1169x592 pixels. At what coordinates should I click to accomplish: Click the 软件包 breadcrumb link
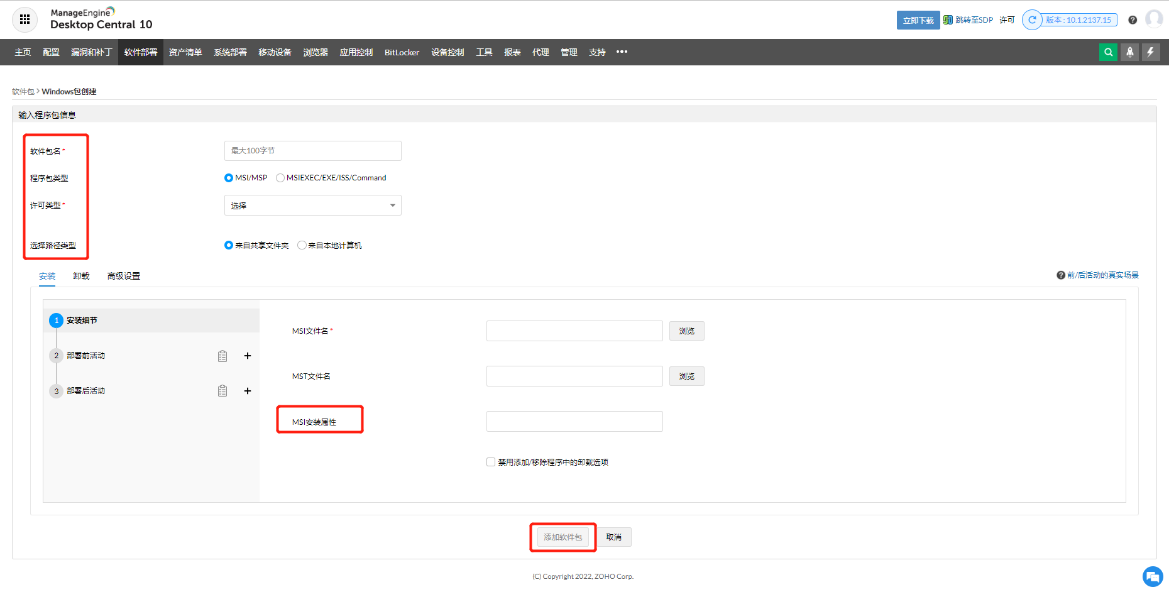click(x=23, y=92)
